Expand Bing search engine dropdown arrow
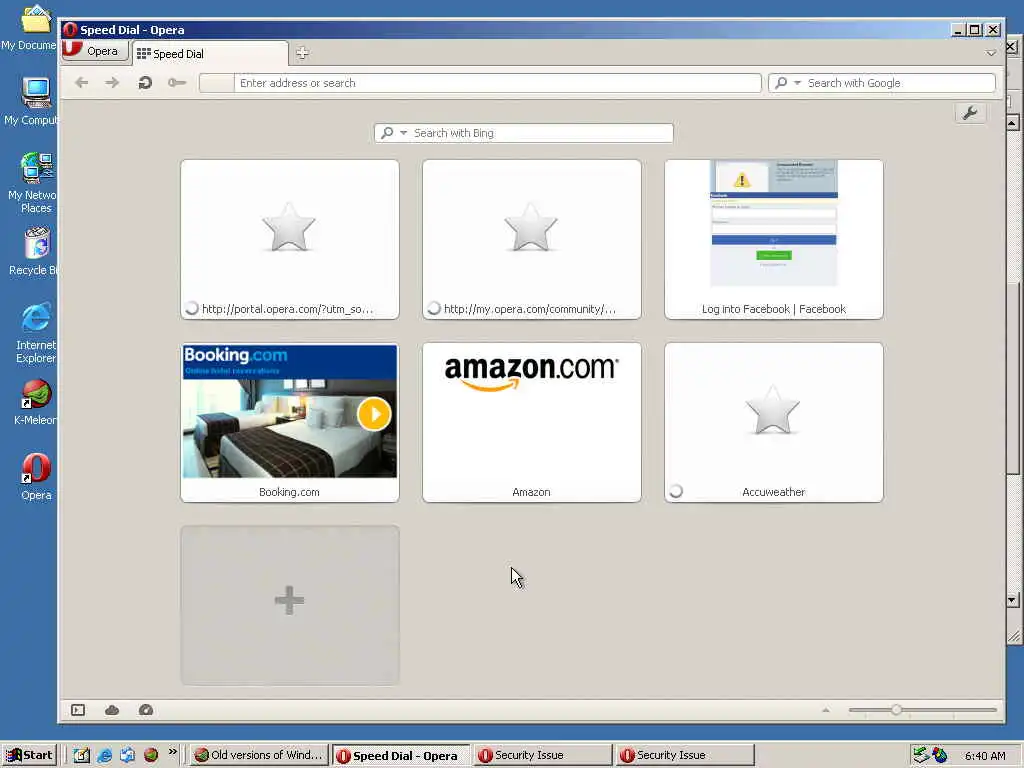The width and height of the screenshot is (1024, 768). [404, 133]
